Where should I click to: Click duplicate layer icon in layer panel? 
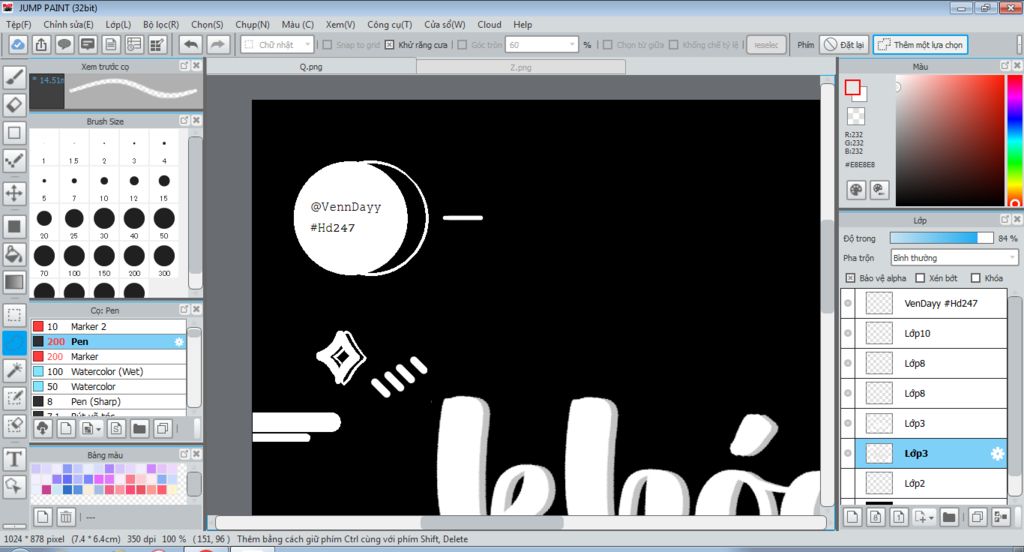[977, 517]
